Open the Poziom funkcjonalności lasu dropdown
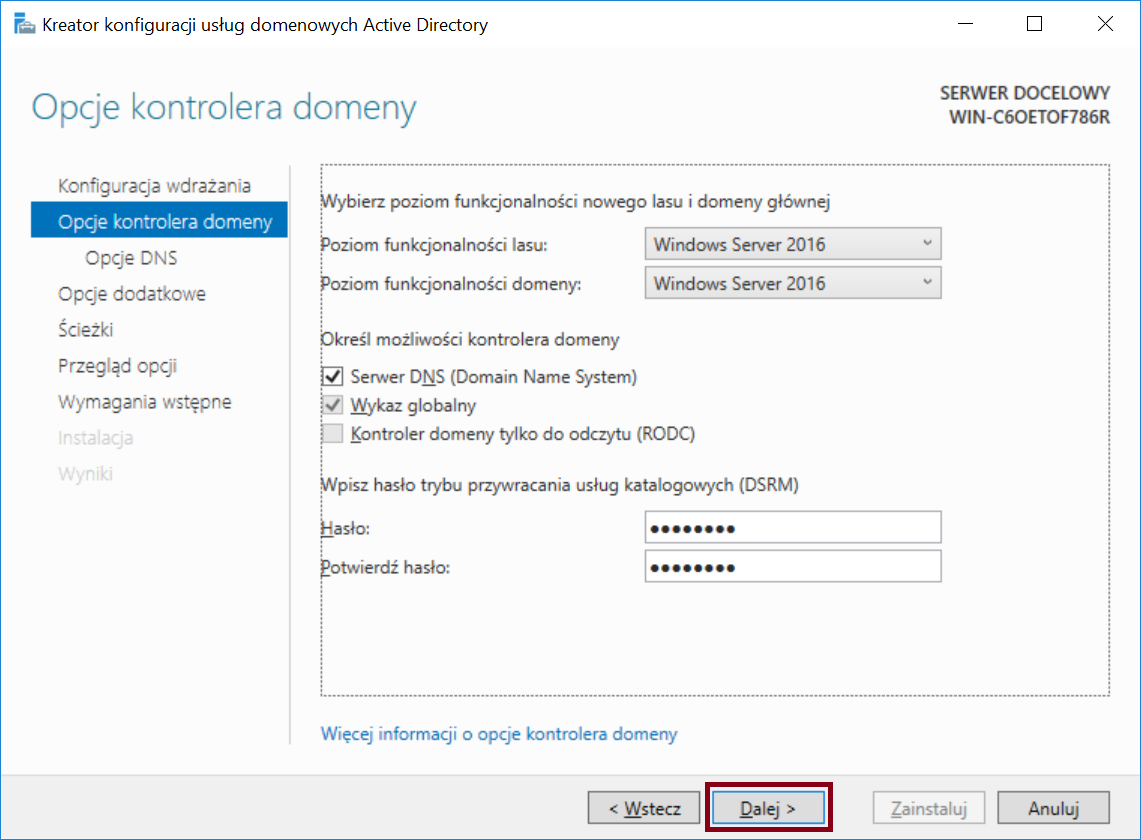 [792, 244]
